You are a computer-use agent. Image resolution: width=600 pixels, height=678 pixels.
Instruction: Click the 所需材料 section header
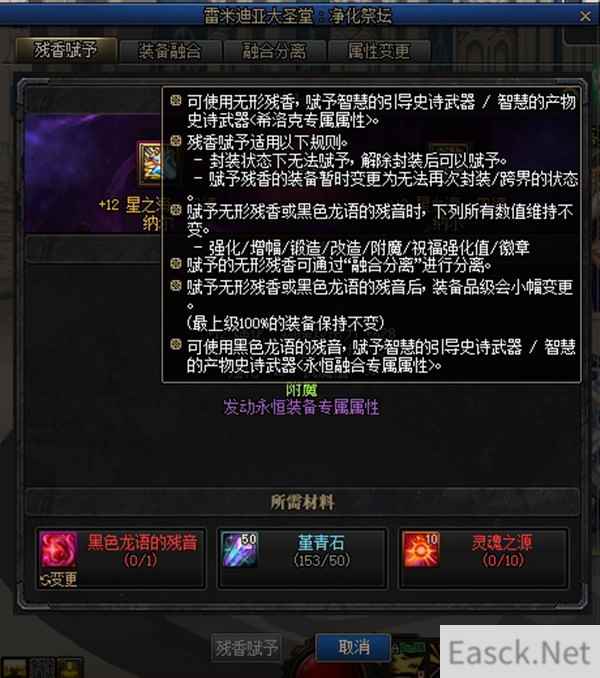302,502
